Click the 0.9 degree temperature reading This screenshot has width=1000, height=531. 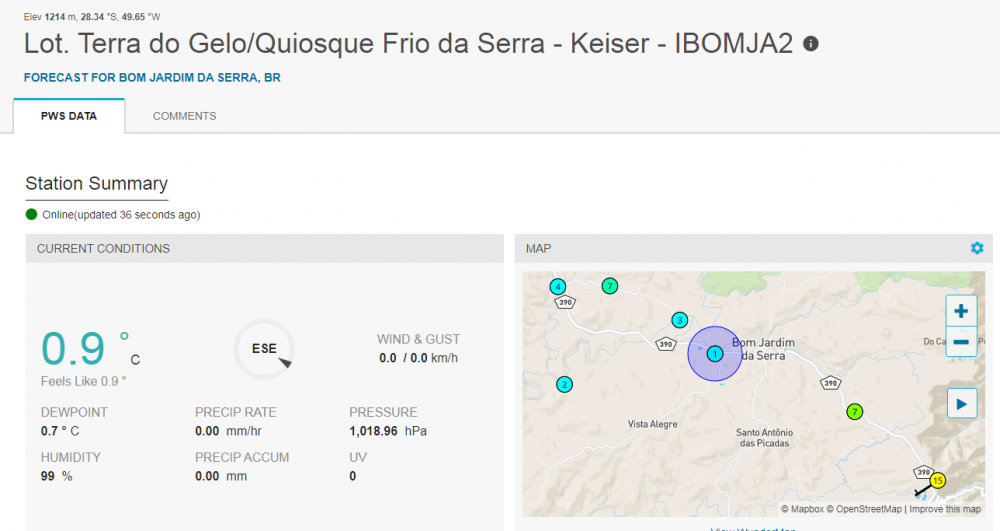(x=74, y=348)
